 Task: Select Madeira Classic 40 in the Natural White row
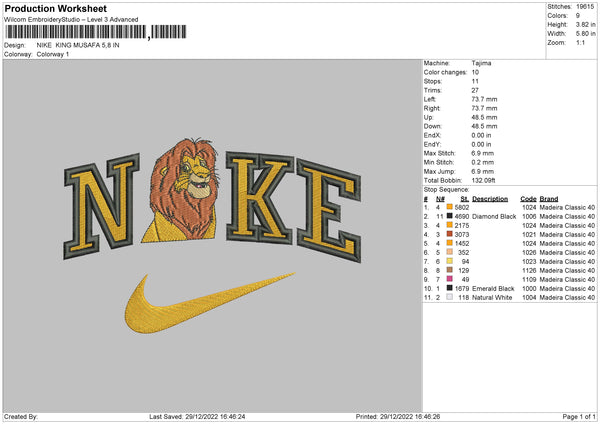567,297
